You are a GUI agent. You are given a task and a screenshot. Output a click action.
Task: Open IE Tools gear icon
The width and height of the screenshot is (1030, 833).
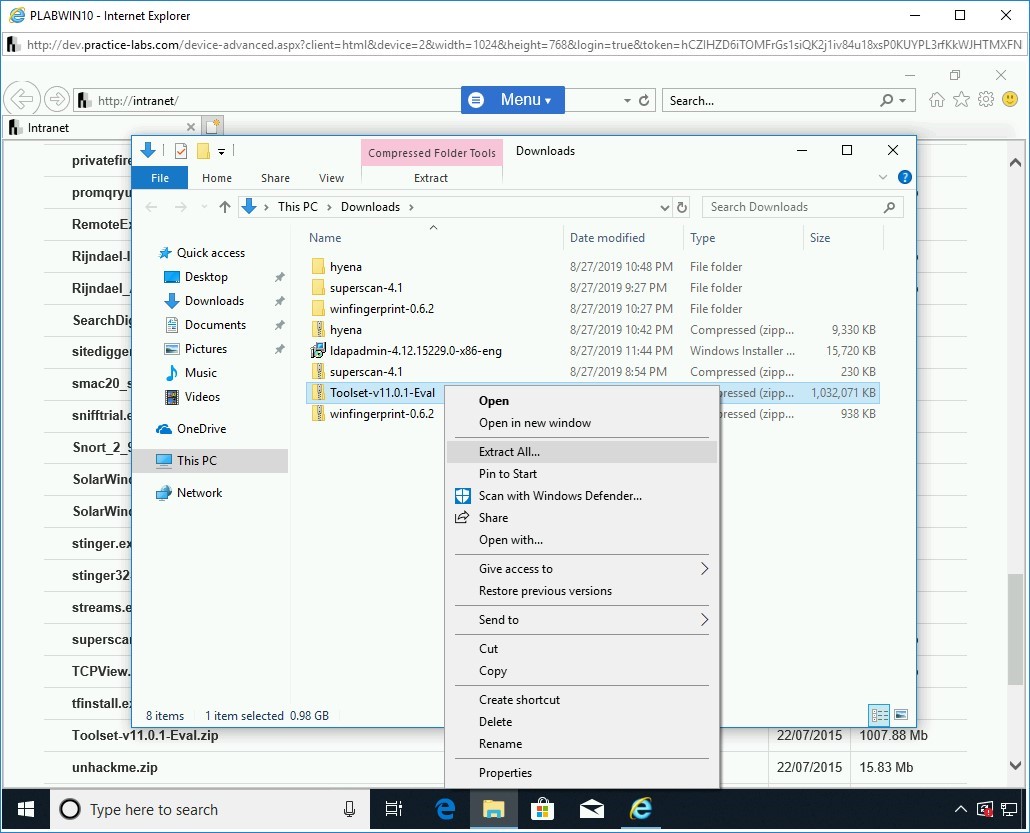986,100
